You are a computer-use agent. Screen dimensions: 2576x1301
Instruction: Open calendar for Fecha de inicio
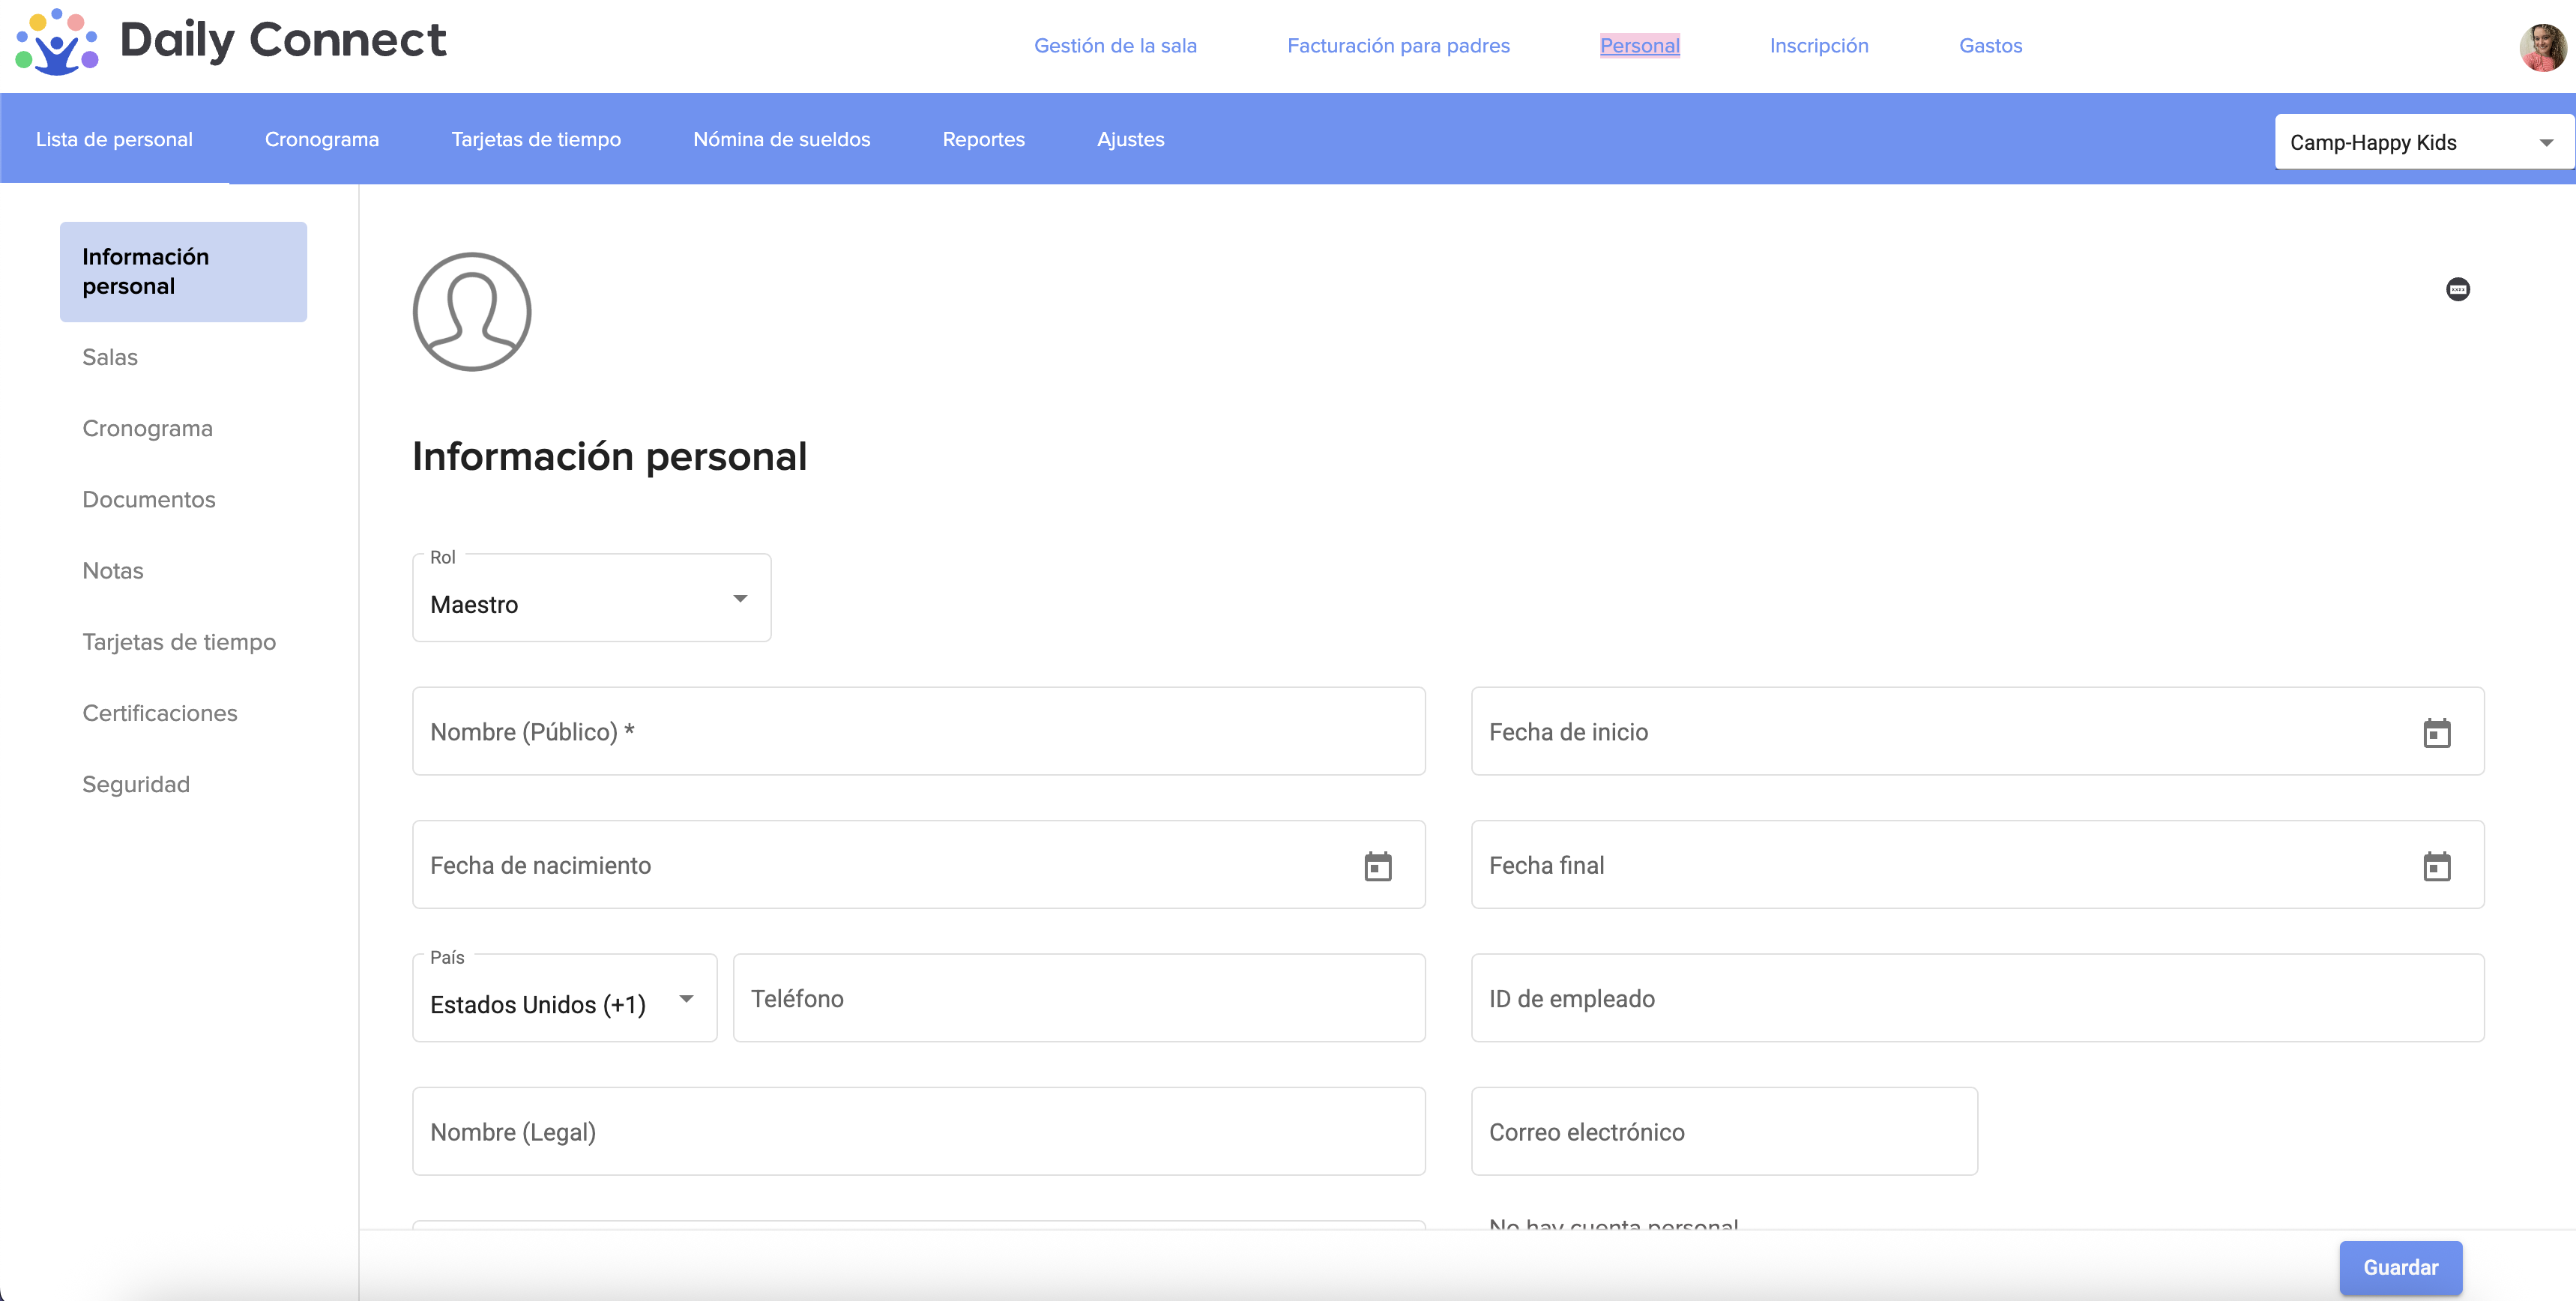coord(2436,733)
